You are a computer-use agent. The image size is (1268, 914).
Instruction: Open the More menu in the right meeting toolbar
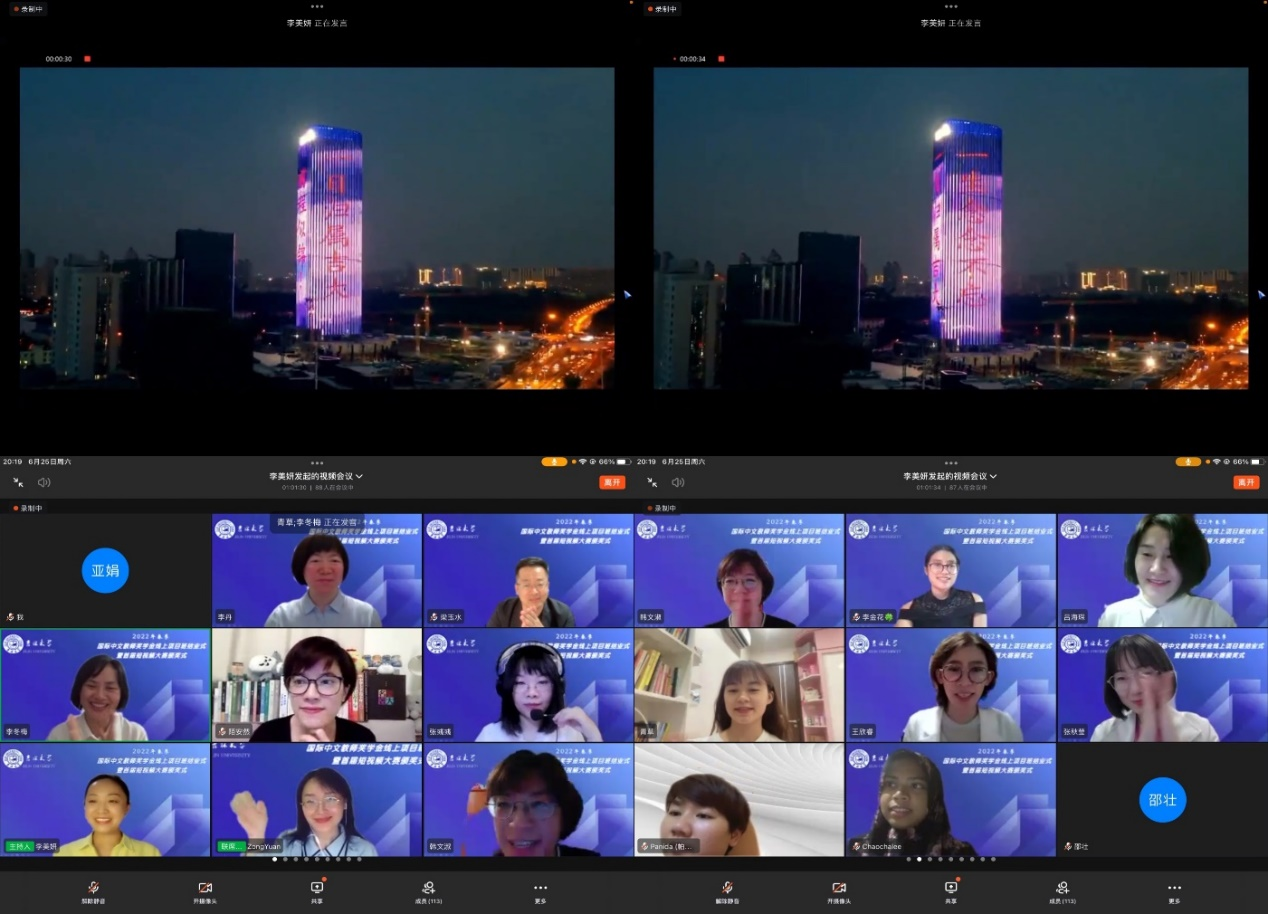(1174, 889)
